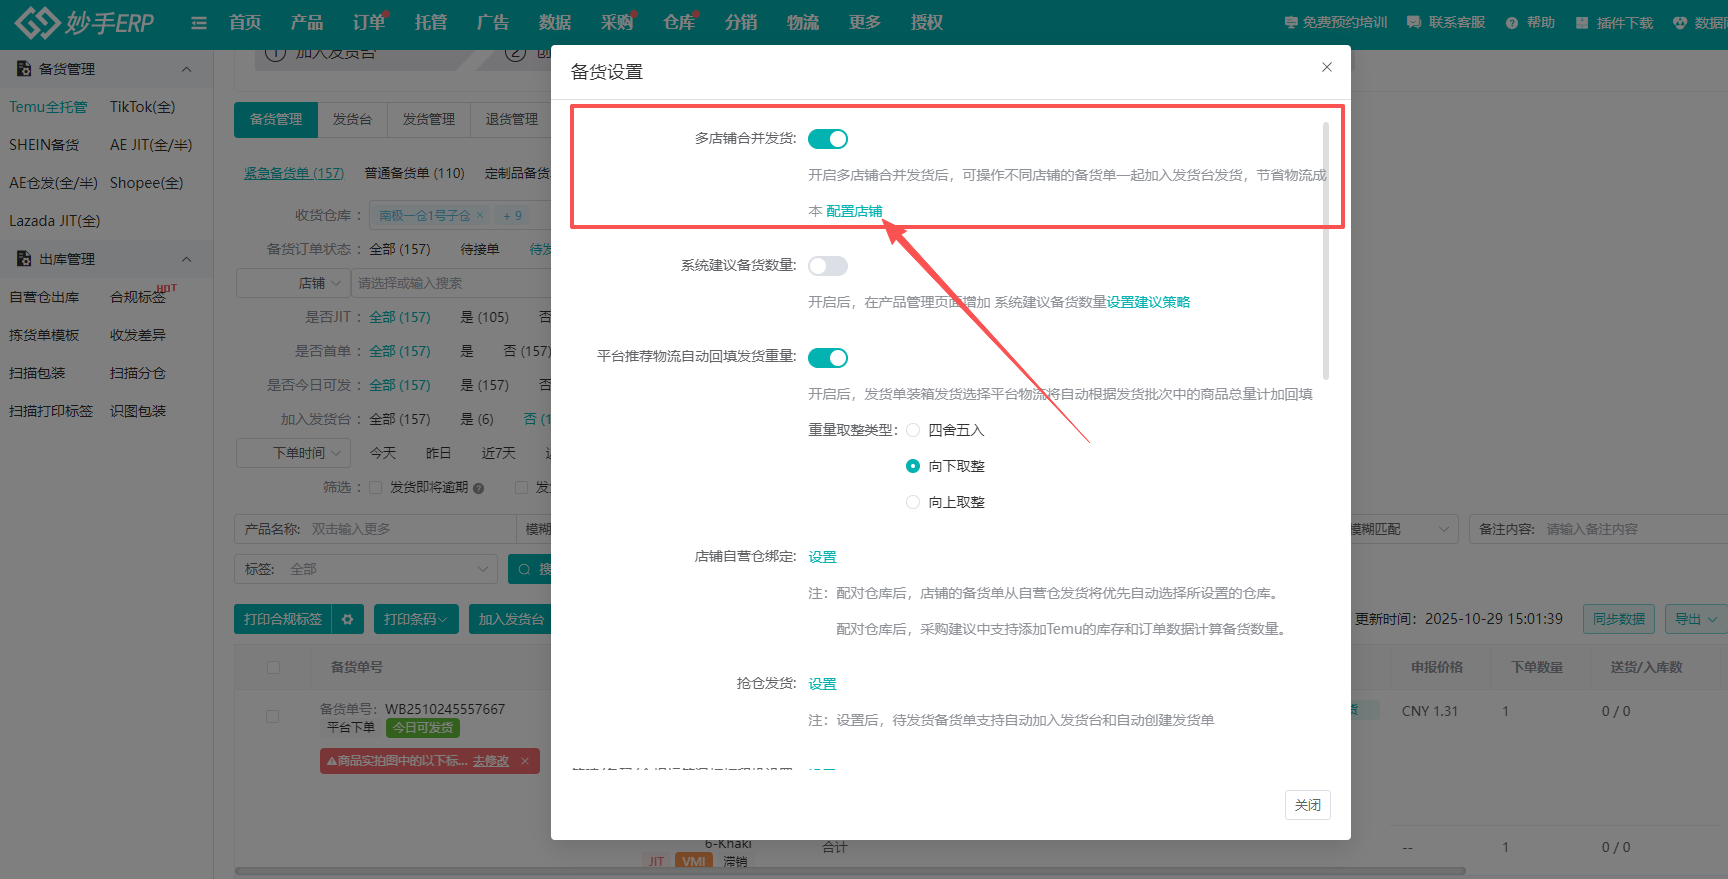This screenshot has height=879, width=1728.
Task: Select the 向下取整 radio option
Action: [x=913, y=466]
